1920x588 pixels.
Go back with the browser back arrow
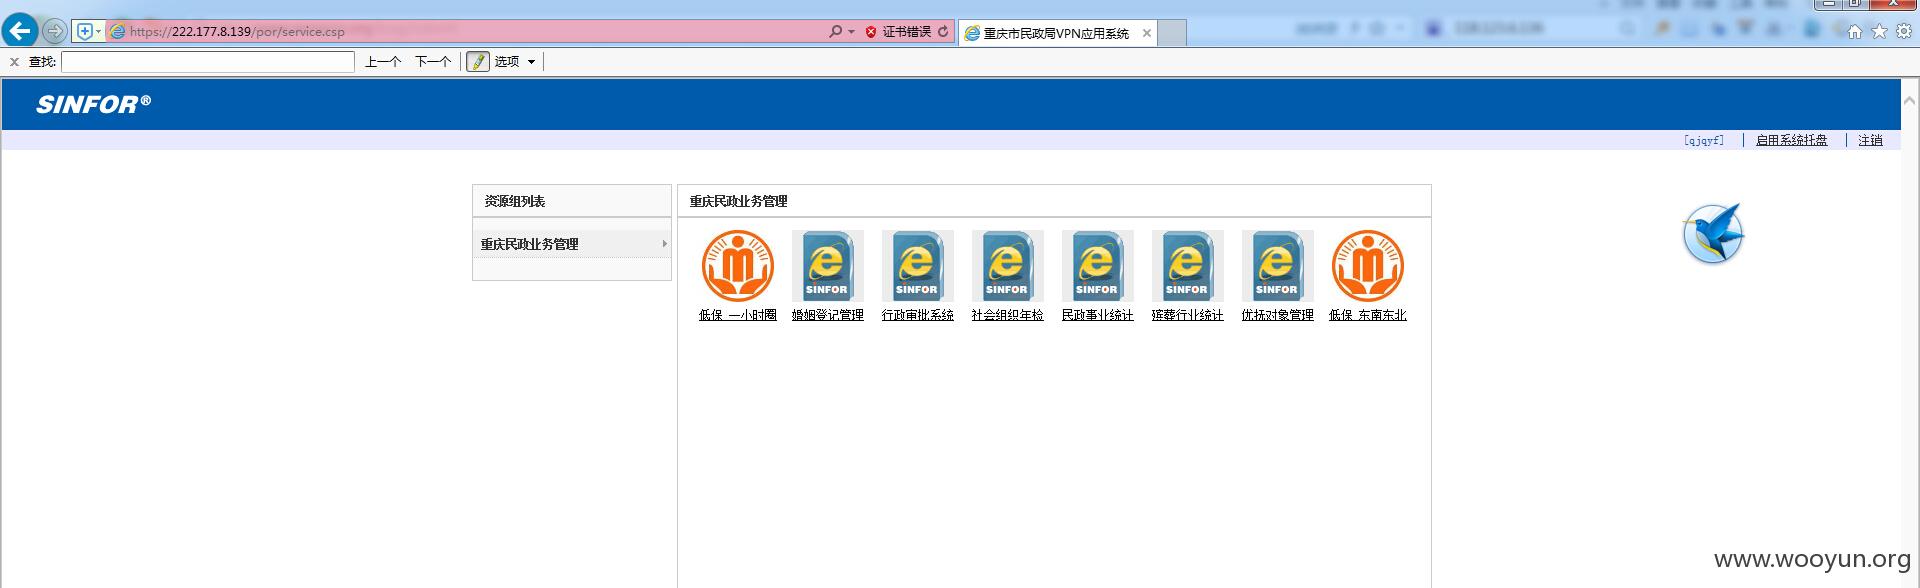pyautogui.click(x=20, y=31)
